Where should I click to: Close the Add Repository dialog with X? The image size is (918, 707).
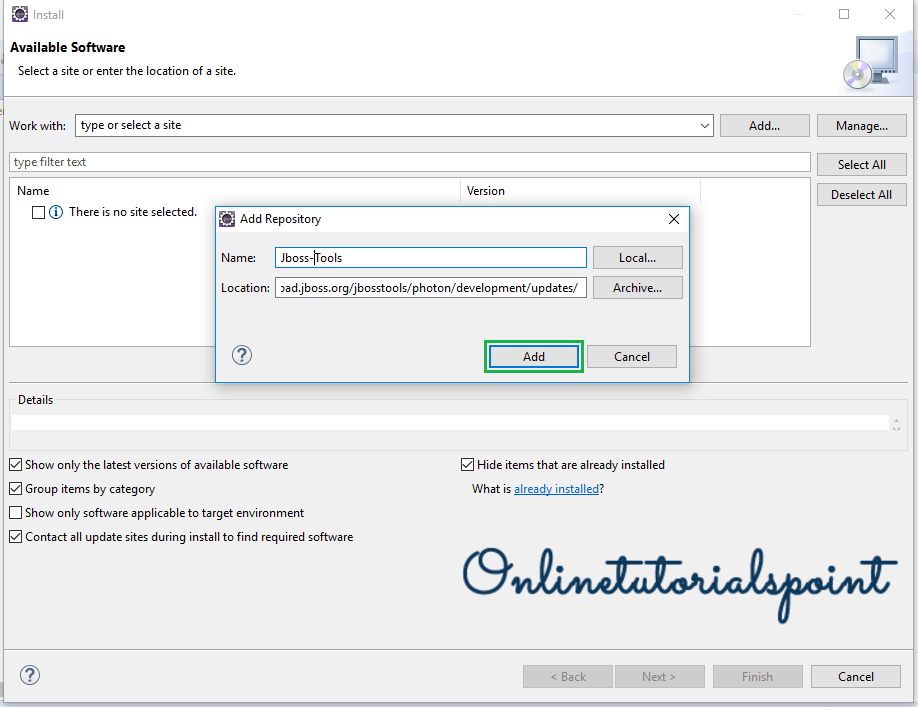[x=673, y=219]
